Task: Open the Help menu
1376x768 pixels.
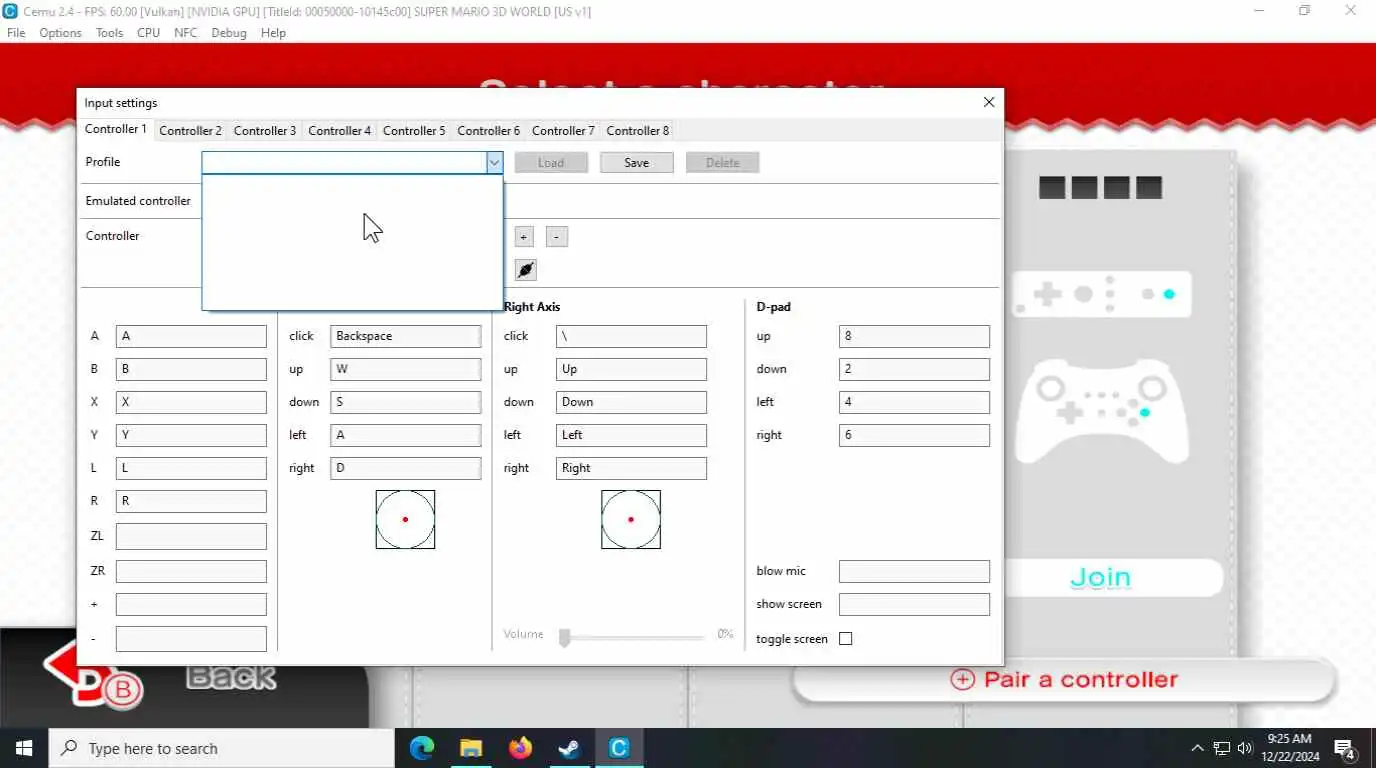Action: 273,32
